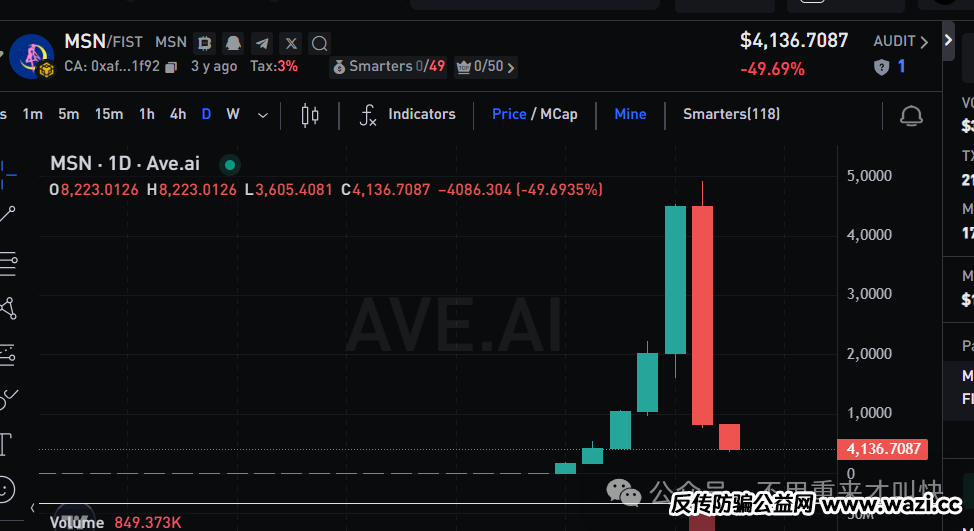Open the chart candlestick style icon
The height and width of the screenshot is (531, 974).
click(310, 115)
